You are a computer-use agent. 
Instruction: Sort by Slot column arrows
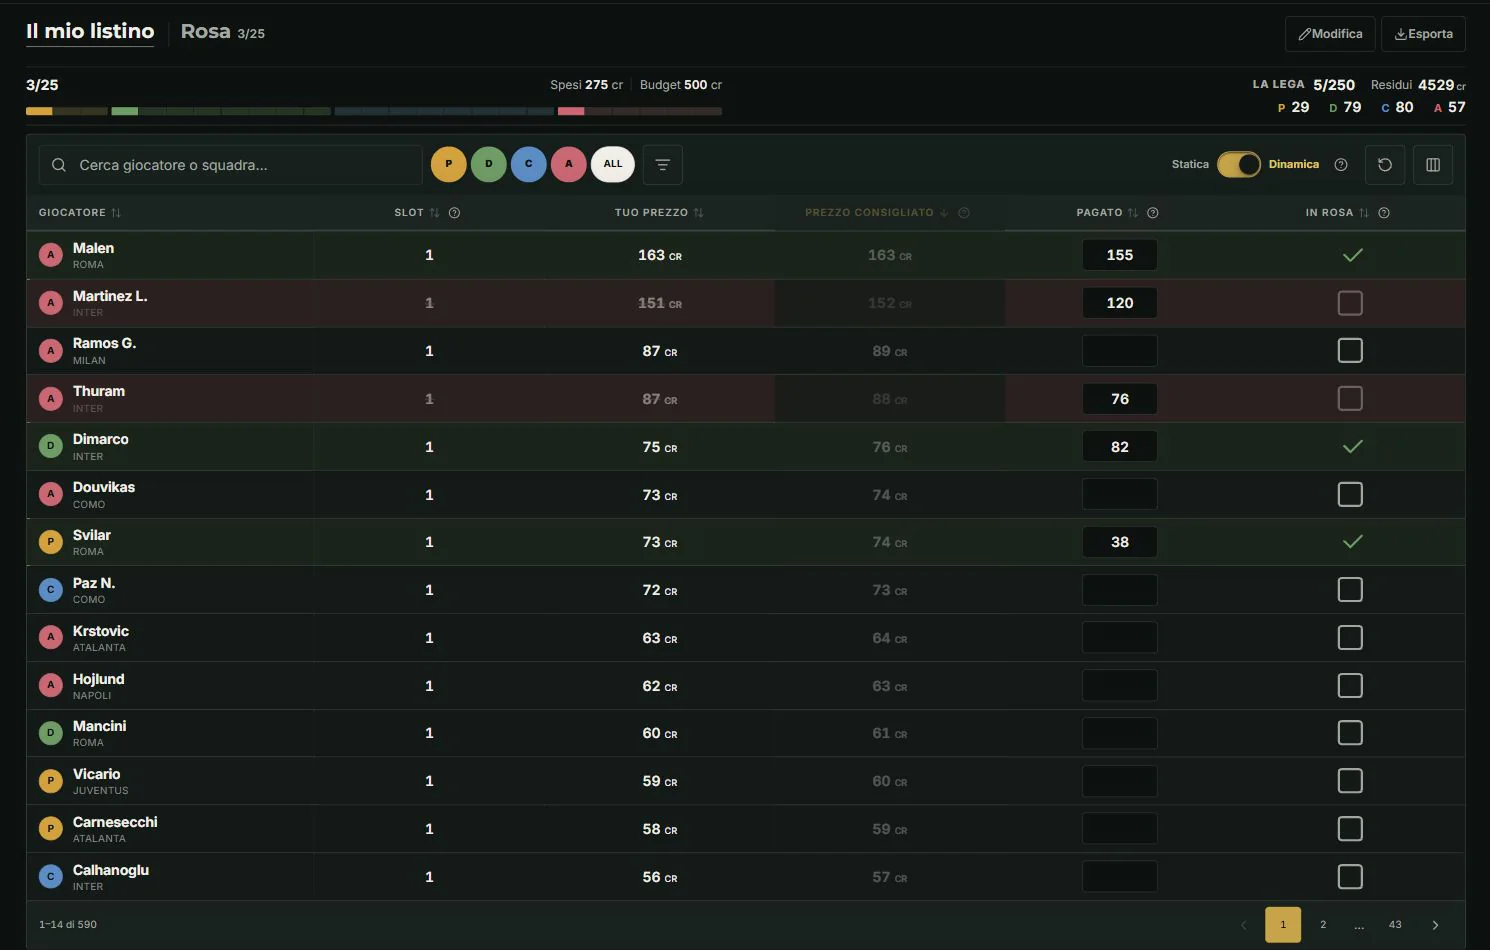[x=434, y=213]
